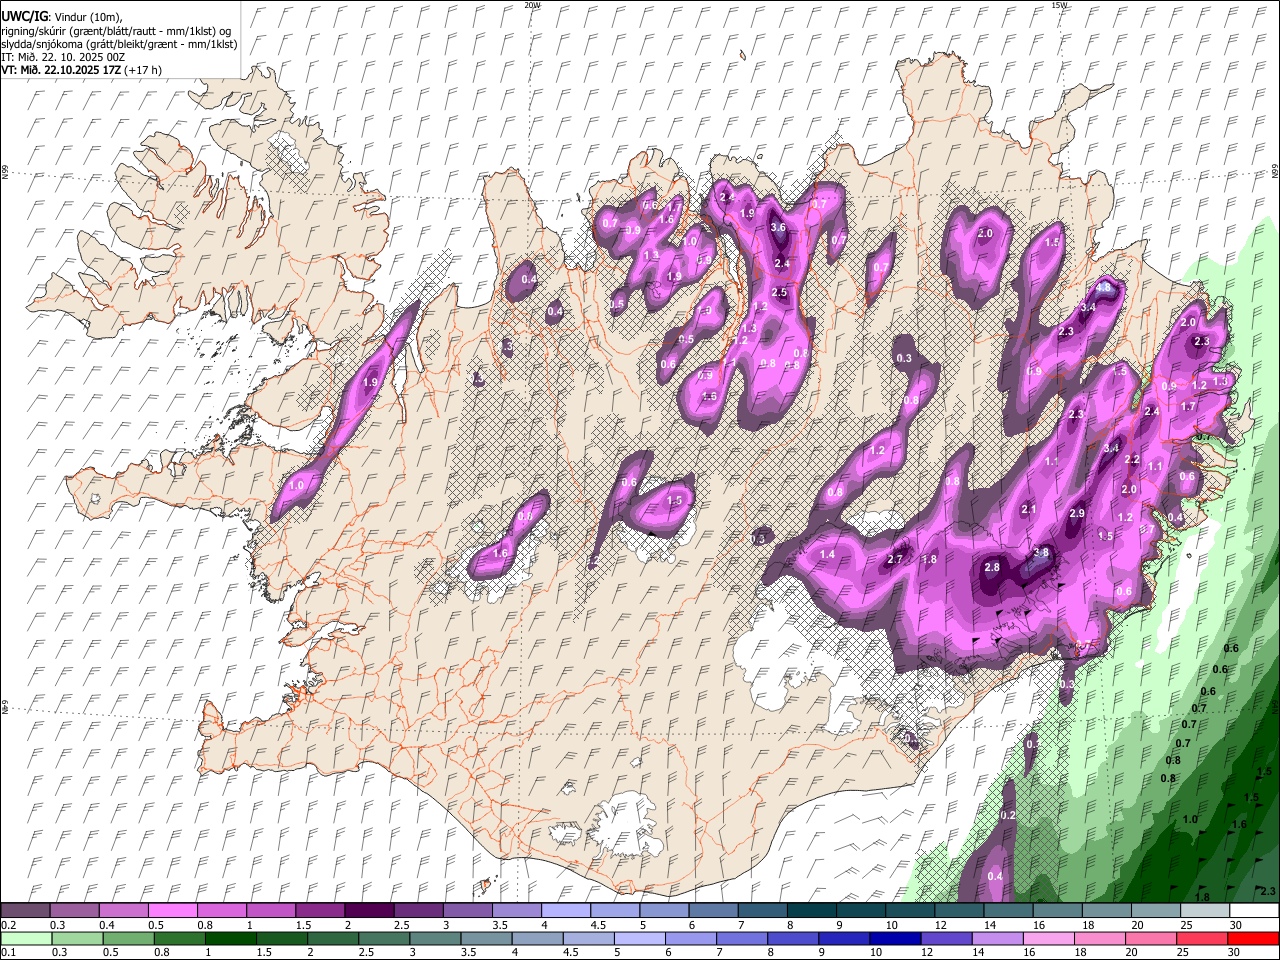1280x960 pixels.
Task: Pick the deep navy 10–12 rain legend swatch
Action: (895, 938)
